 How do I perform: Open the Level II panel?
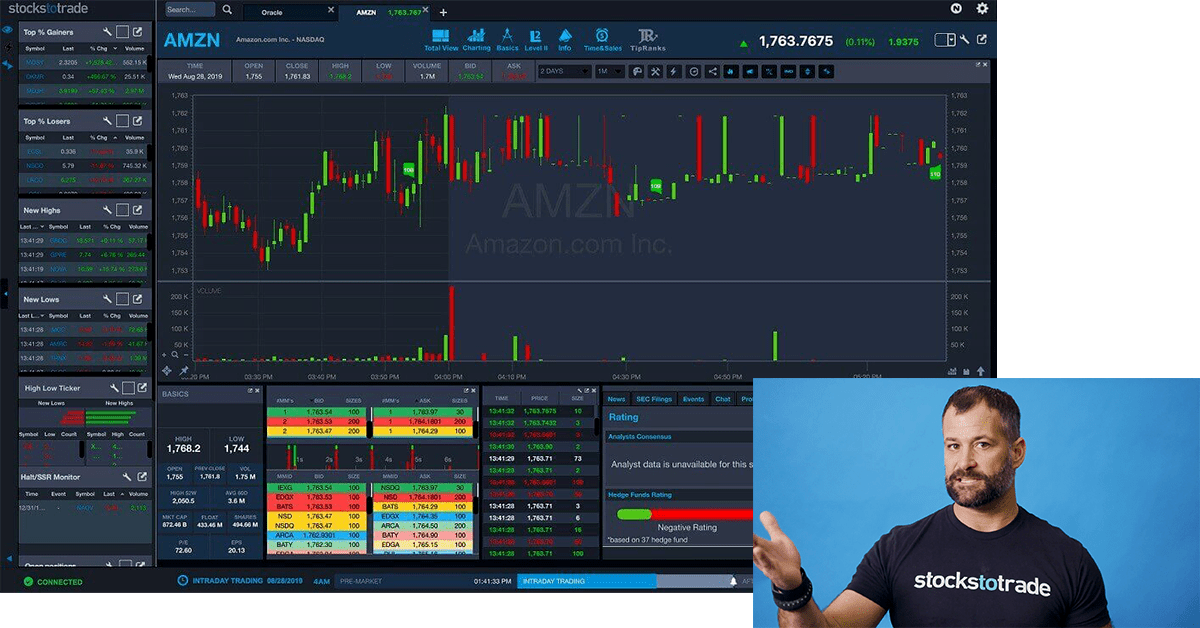[535, 40]
